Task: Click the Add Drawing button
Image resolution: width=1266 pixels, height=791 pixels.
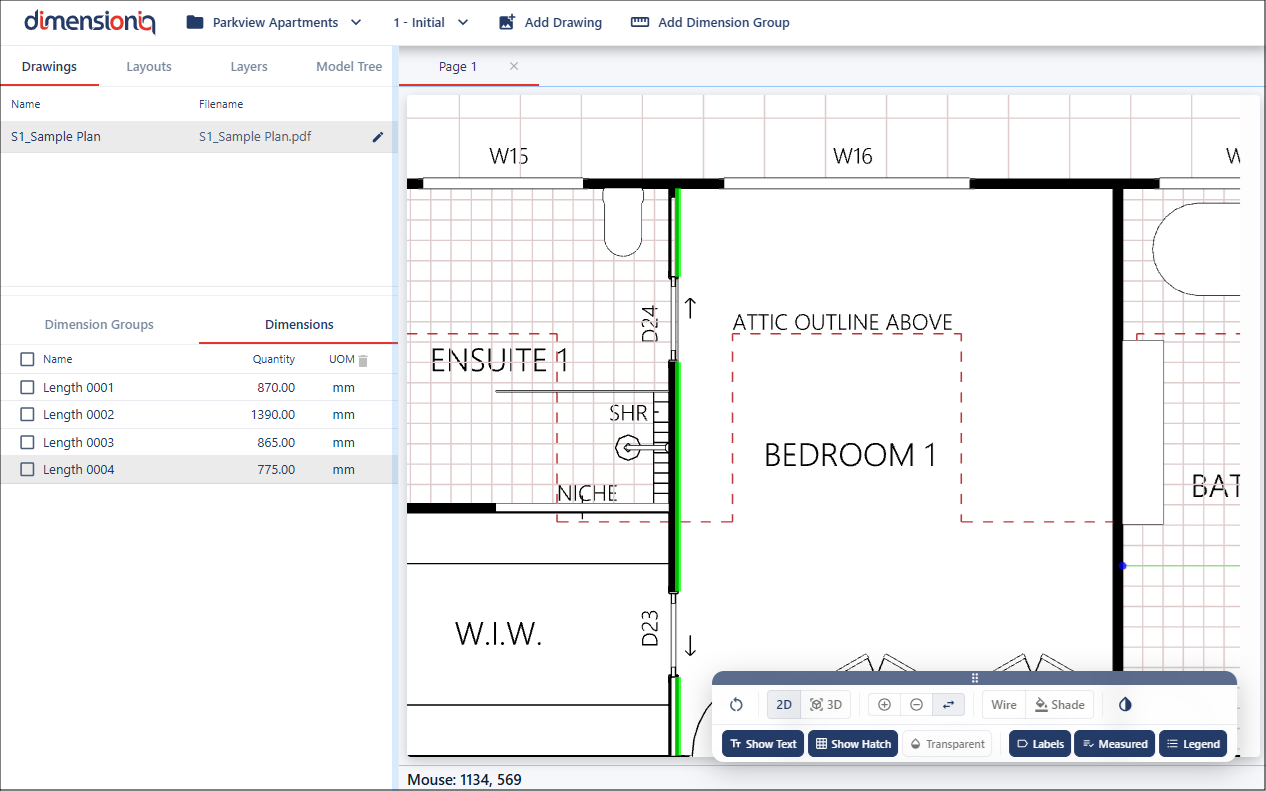Action: (x=550, y=22)
